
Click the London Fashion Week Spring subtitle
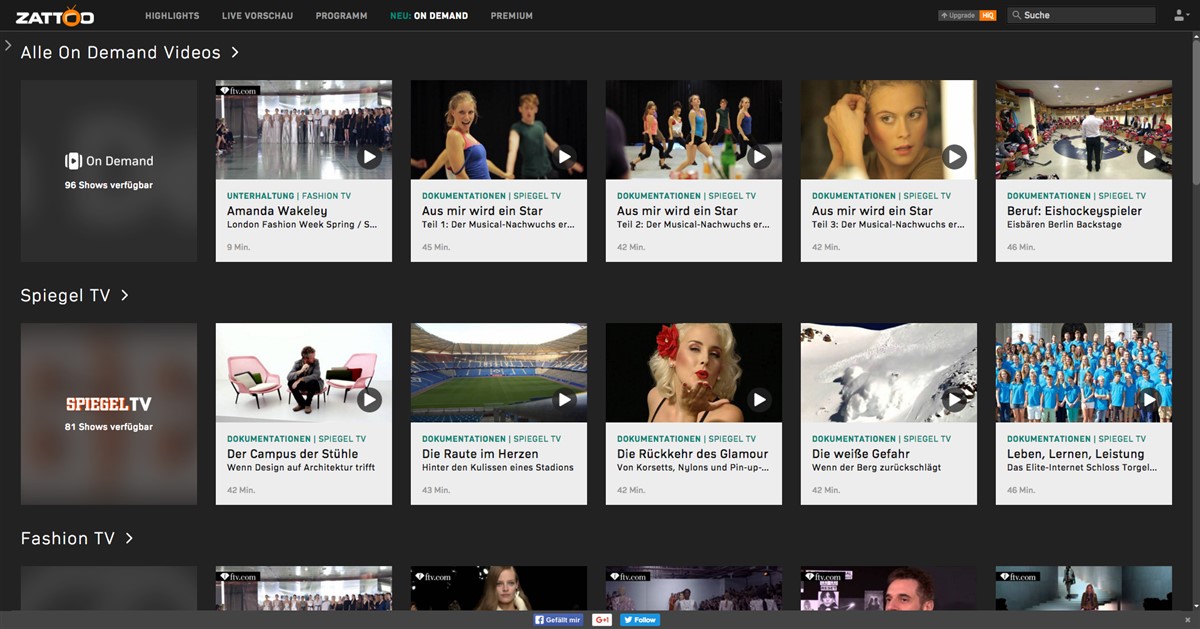(x=302, y=225)
